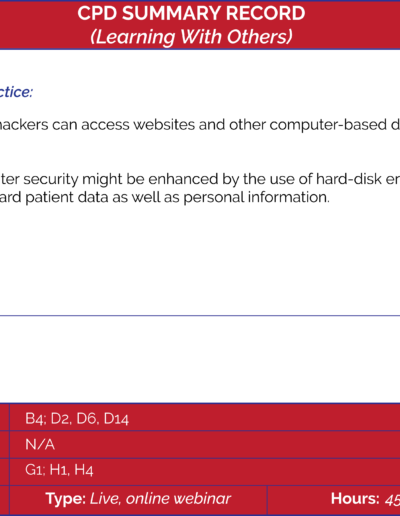Click the bold 'Type:' label
The image size is (400, 516).
66,499
